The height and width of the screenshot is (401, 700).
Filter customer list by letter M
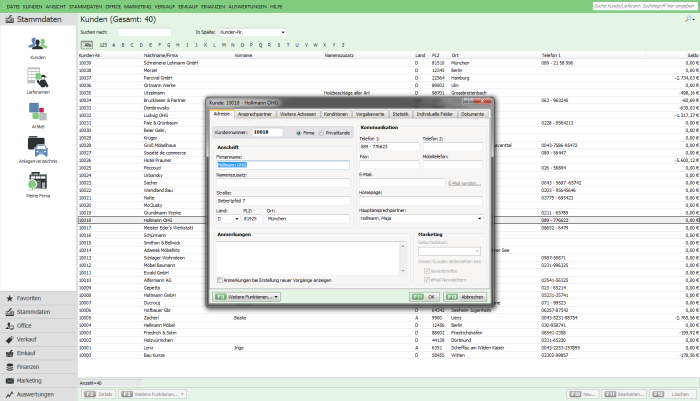click(x=224, y=45)
